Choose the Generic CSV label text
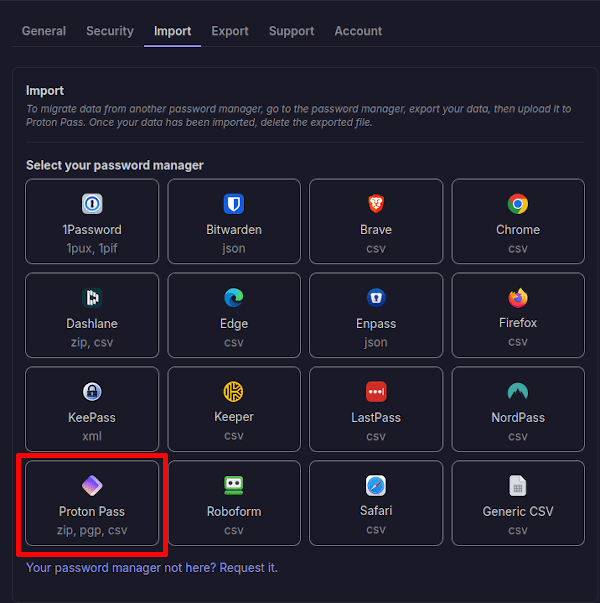 click(x=518, y=511)
